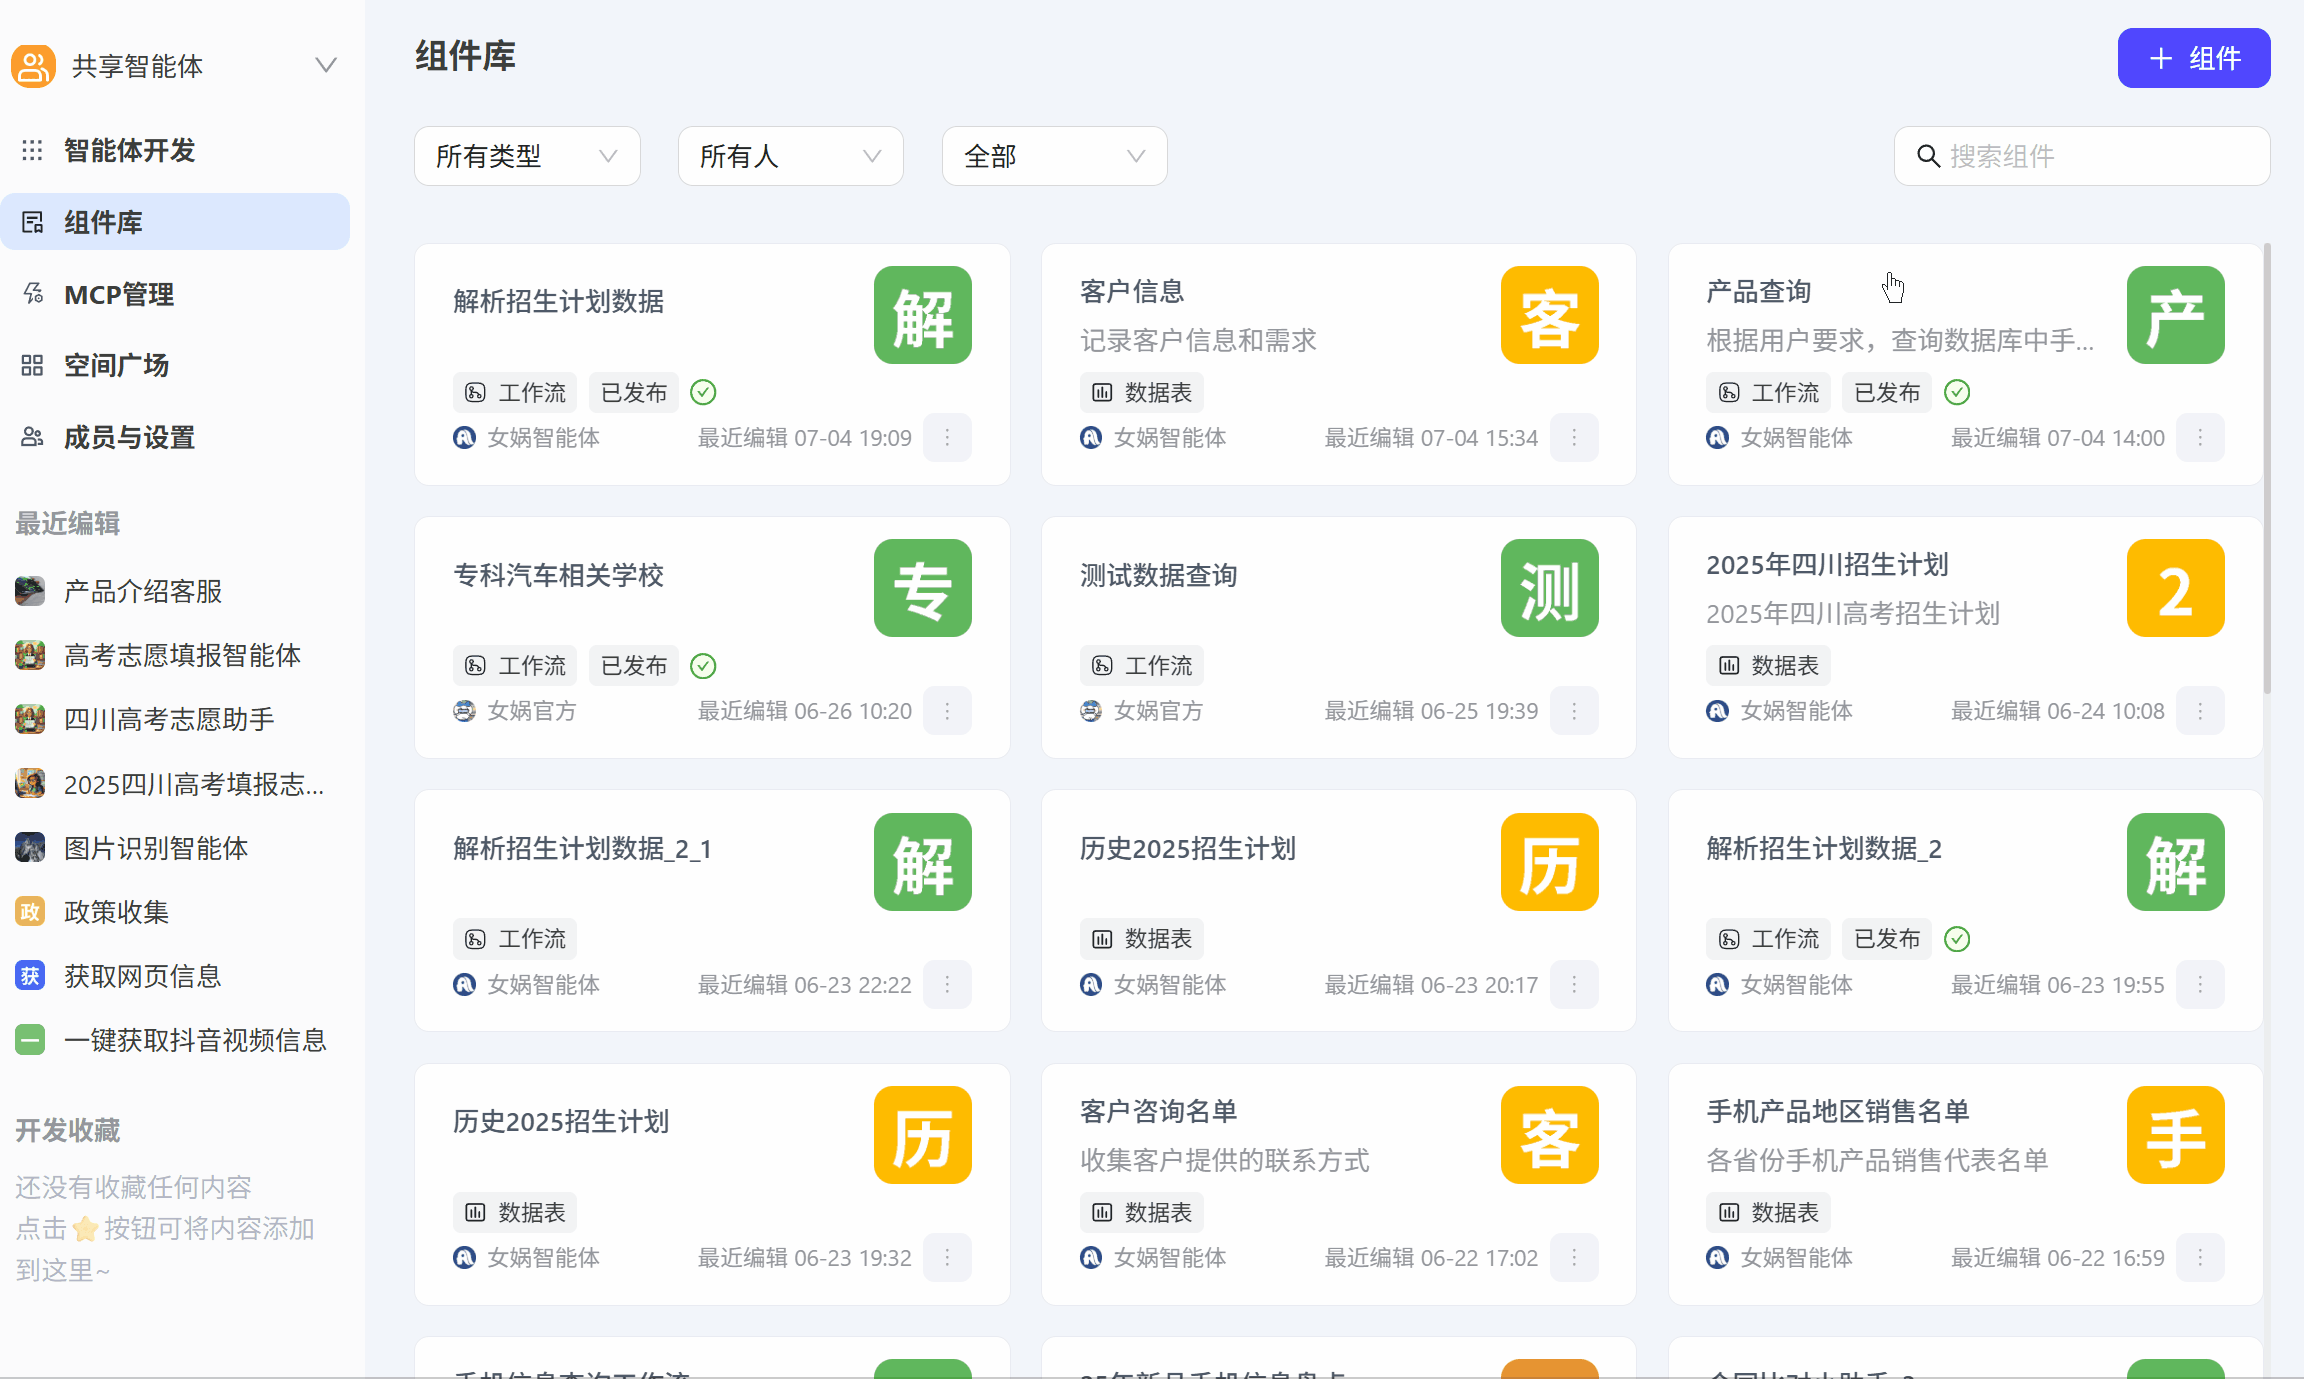
Task: Click published check mark on 产品查询 card
Action: click(1957, 392)
